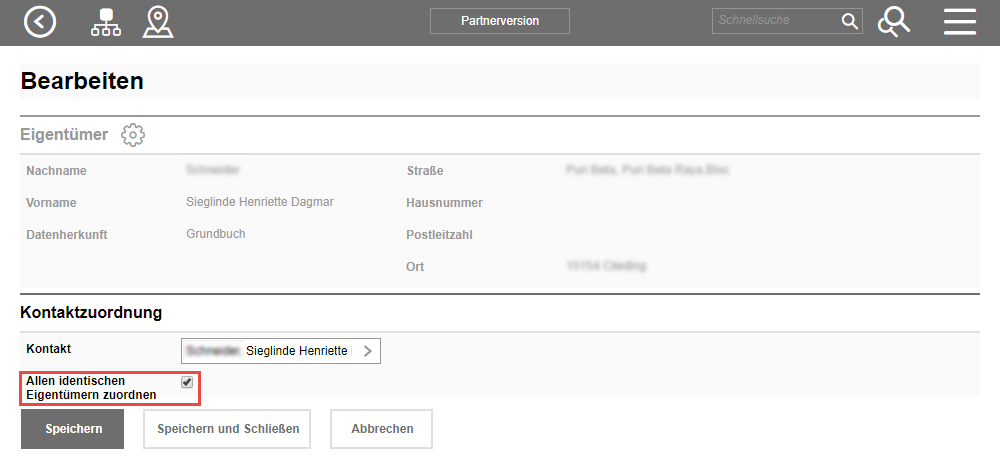Click the Datenherkunft value Grundbuch
The image size is (1000, 459).
(x=216, y=234)
